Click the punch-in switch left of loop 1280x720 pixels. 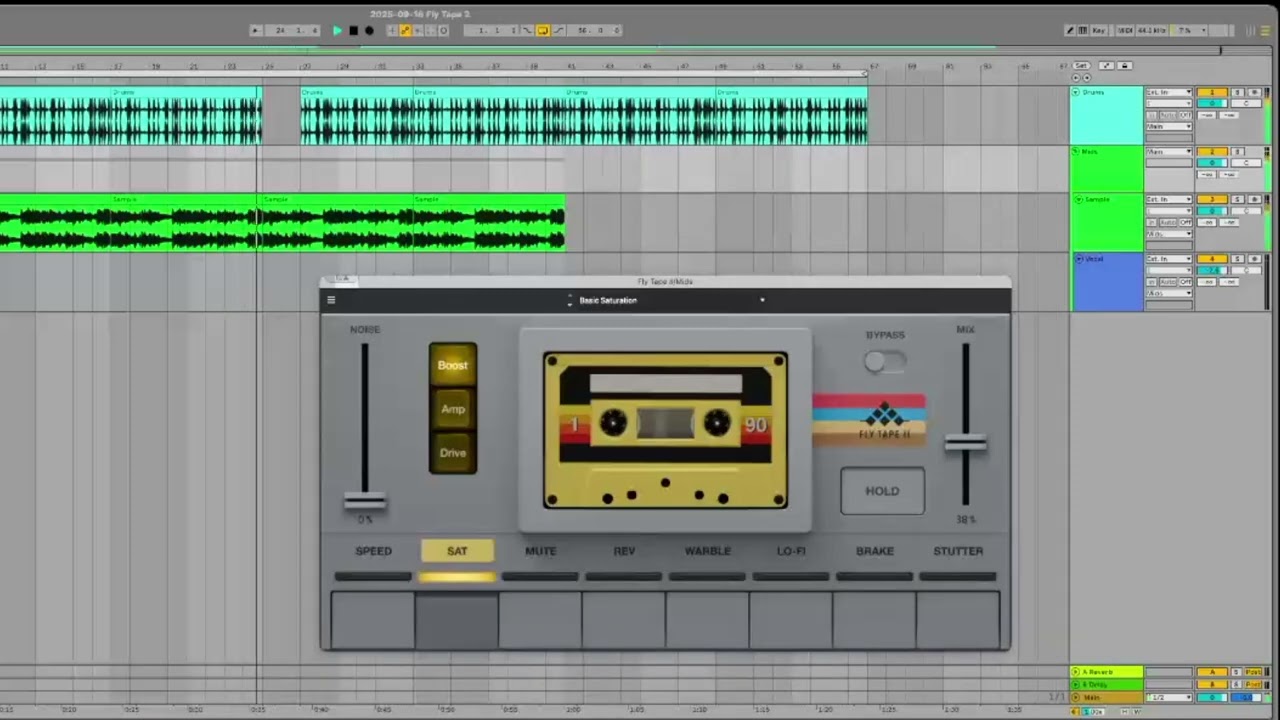pos(527,31)
